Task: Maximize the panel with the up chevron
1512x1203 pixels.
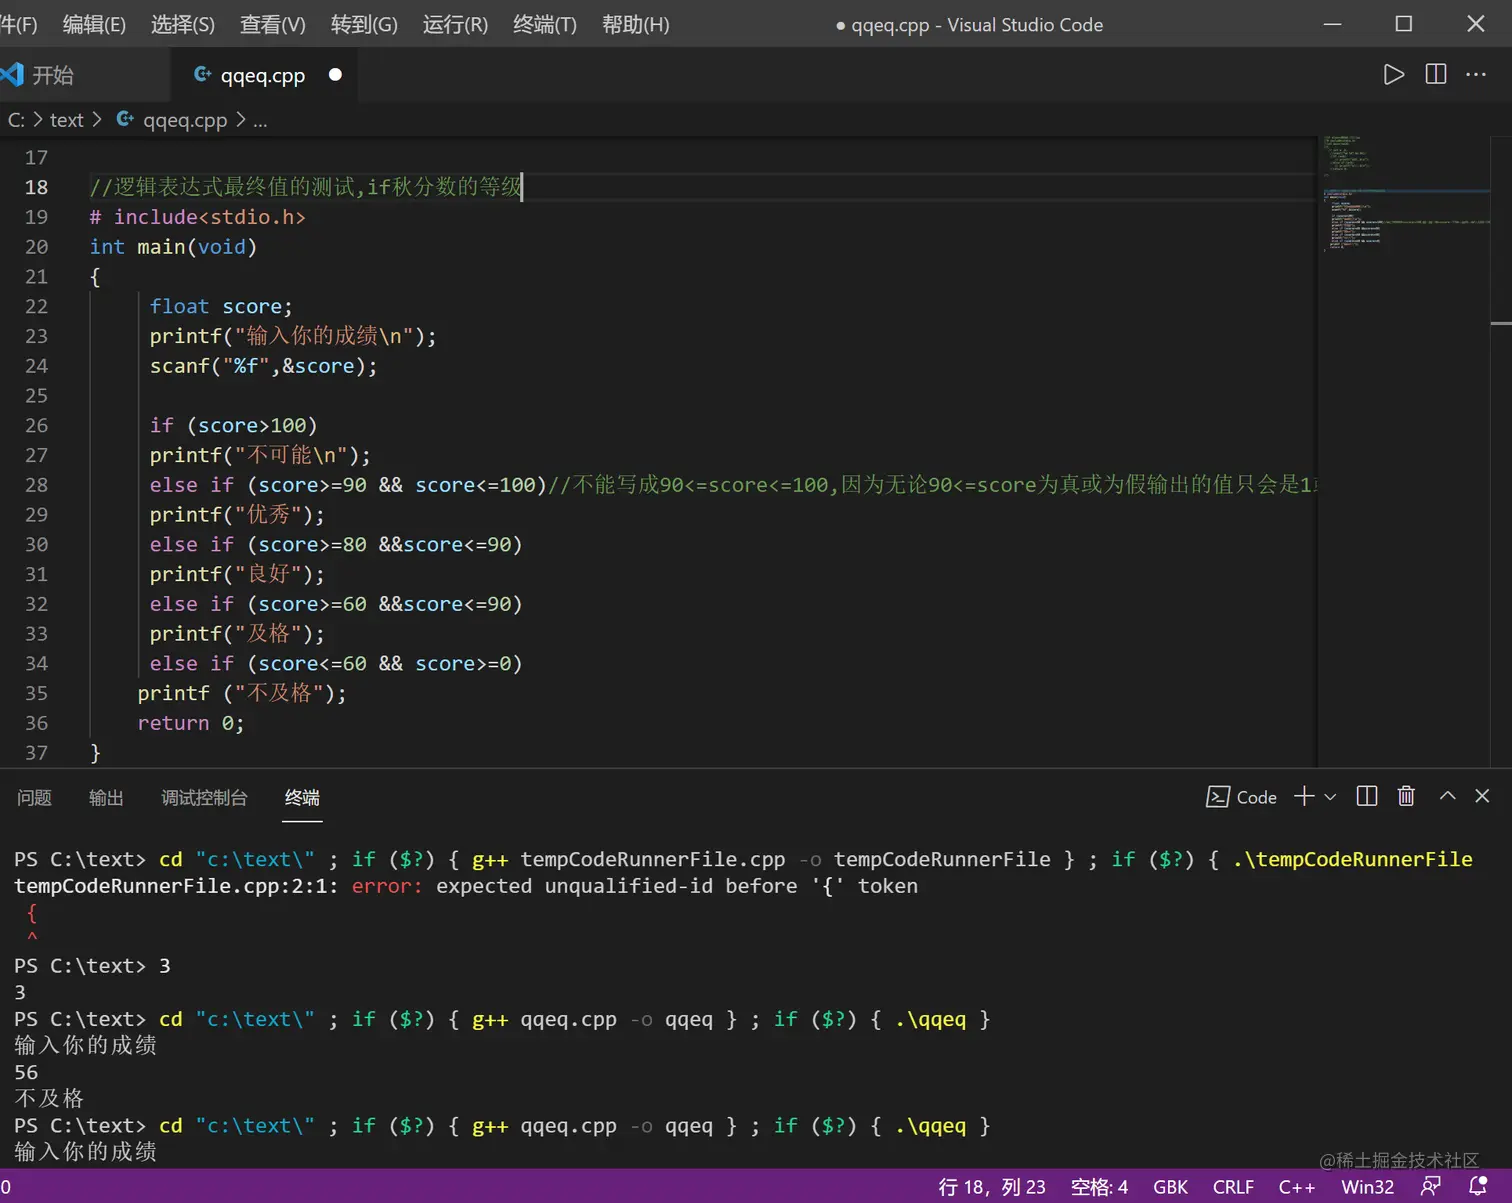Action: (1447, 796)
